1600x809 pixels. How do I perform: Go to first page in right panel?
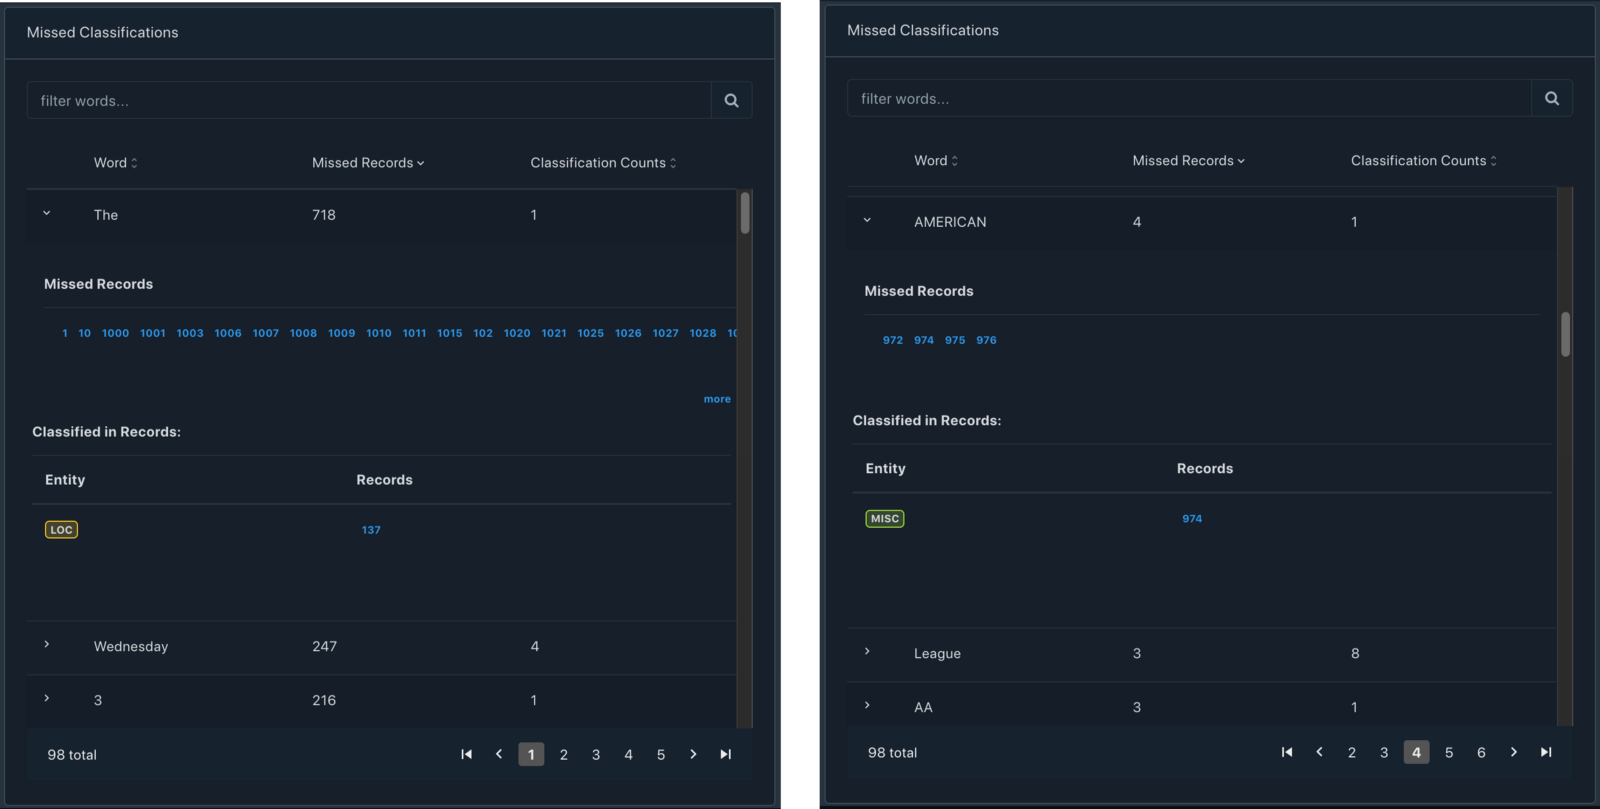1287,752
